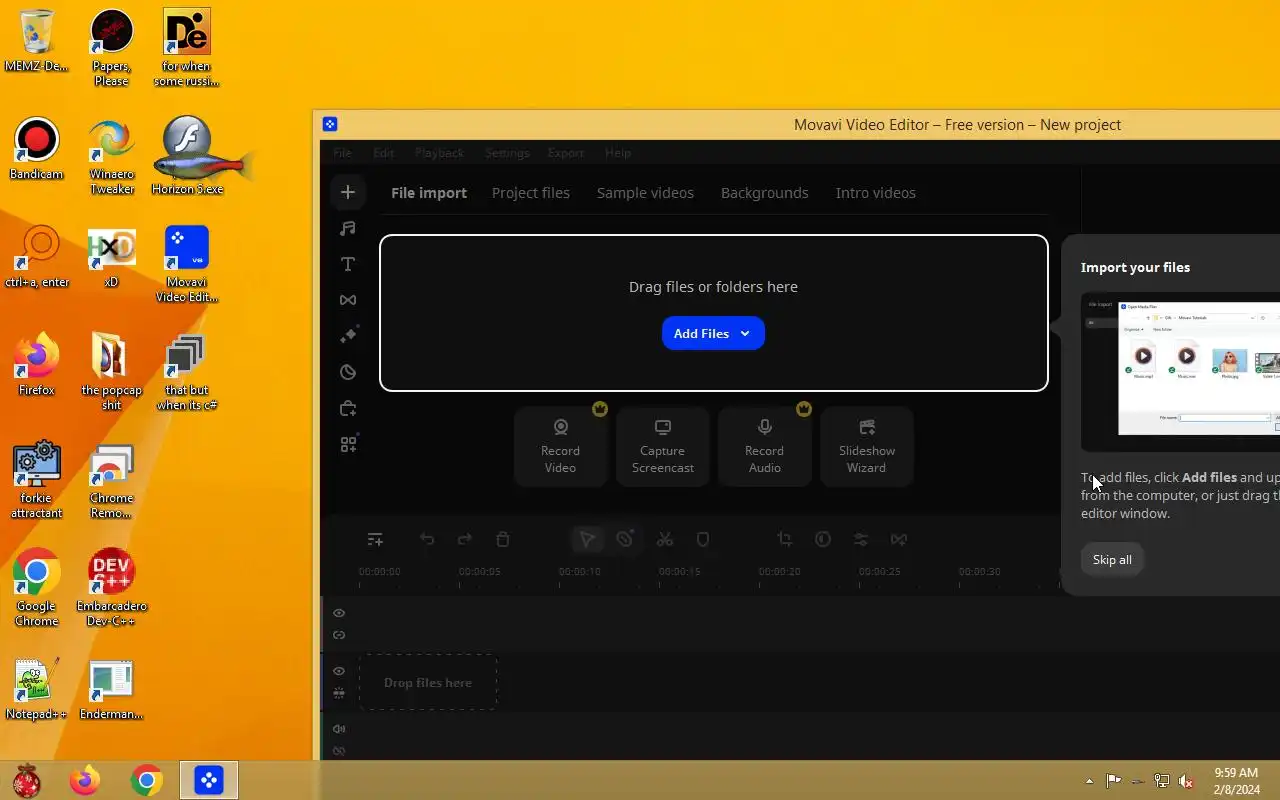Switch to the Intro videos tab
The width and height of the screenshot is (1280, 800).
tap(876, 193)
